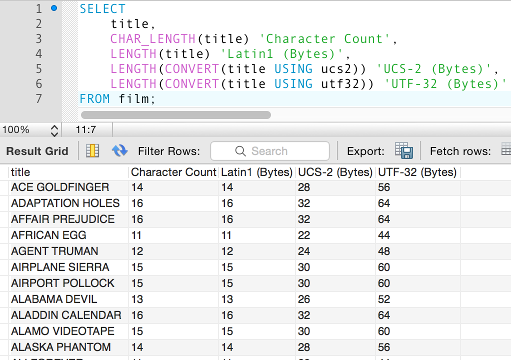Image resolution: width=511 pixels, height=360 pixels.
Task: Click the editor's horizontal scrollbar thumb
Action: pos(176,115)
